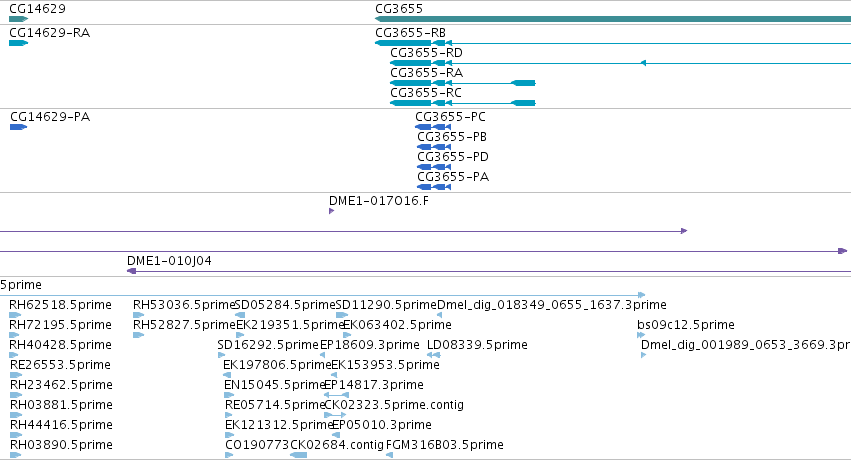Select the RH62518.5prime EST arrow
This screenshot has height=460, width=851.
click(x=15, y=315)
